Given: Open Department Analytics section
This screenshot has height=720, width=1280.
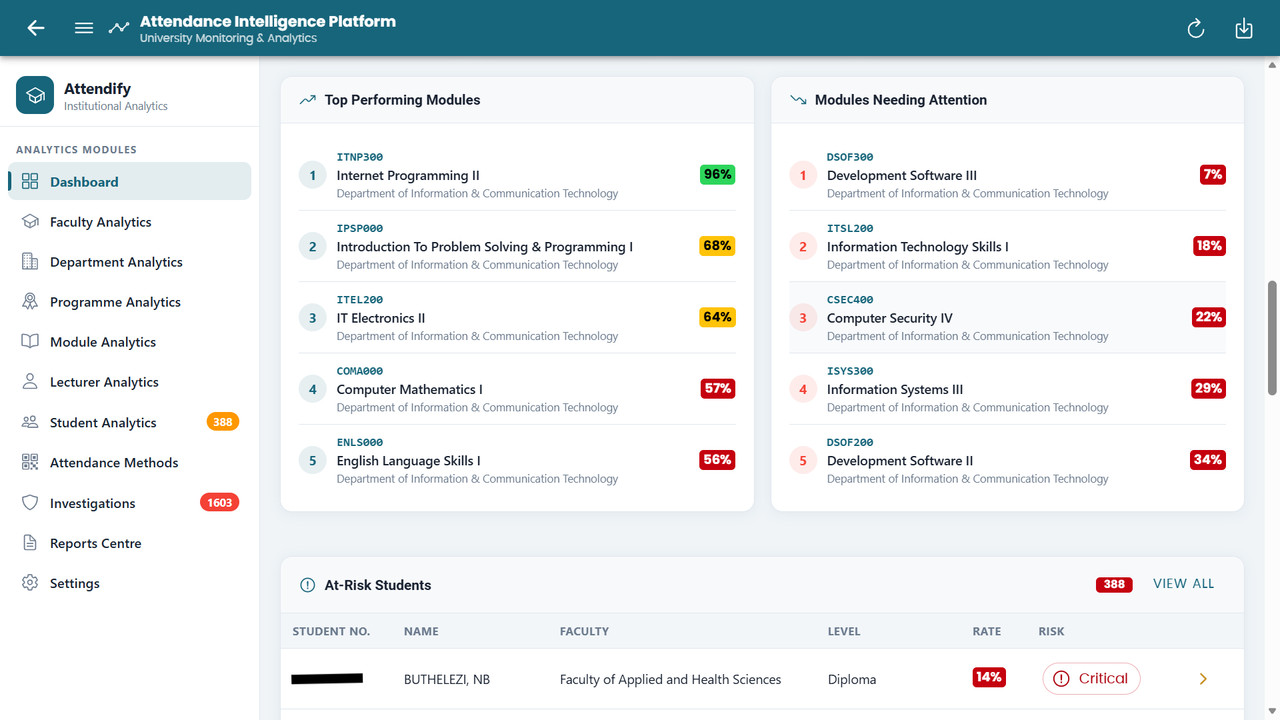Looking at the screenshot, I should coord(130,261).
